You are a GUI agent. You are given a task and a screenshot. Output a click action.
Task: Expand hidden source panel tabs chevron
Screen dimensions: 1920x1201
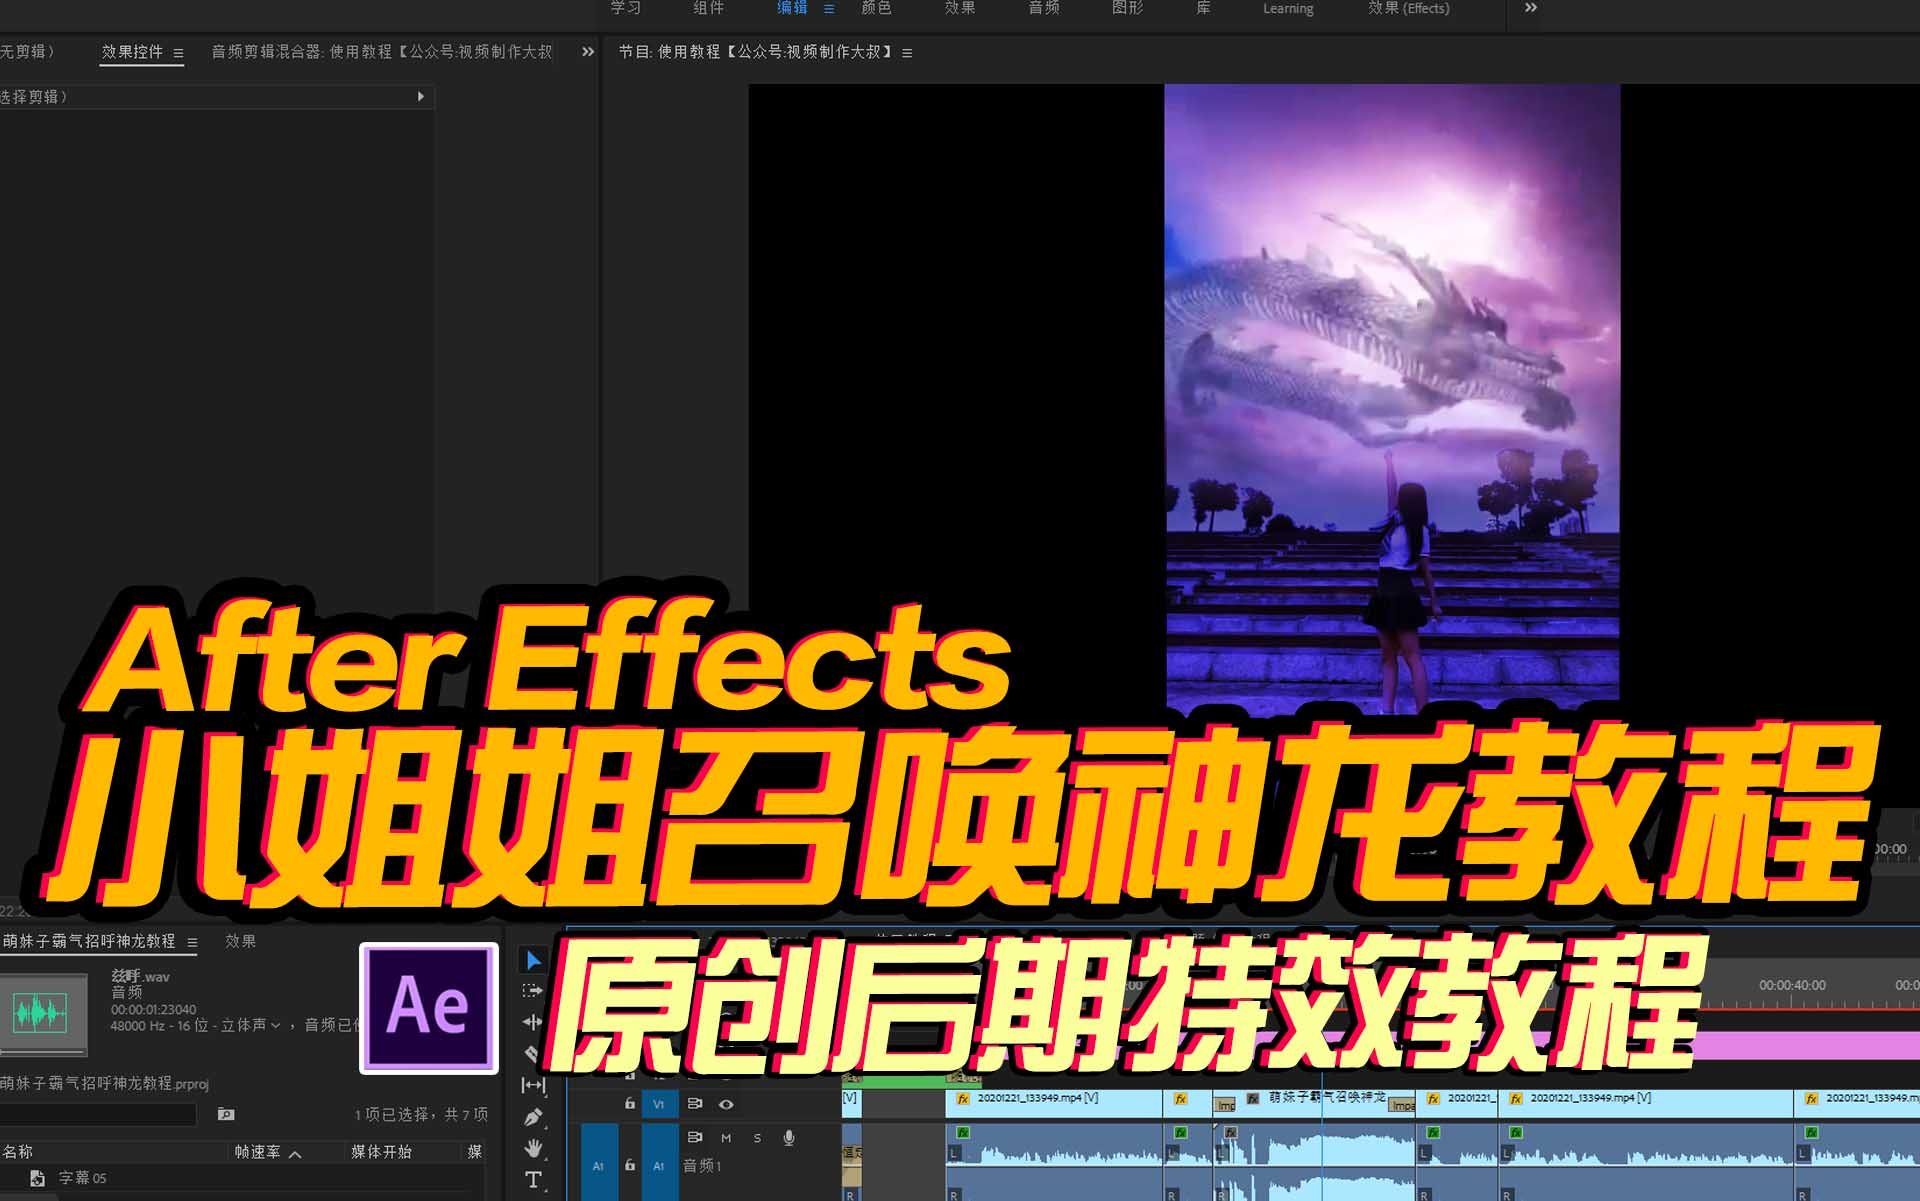tap(588, 52)
